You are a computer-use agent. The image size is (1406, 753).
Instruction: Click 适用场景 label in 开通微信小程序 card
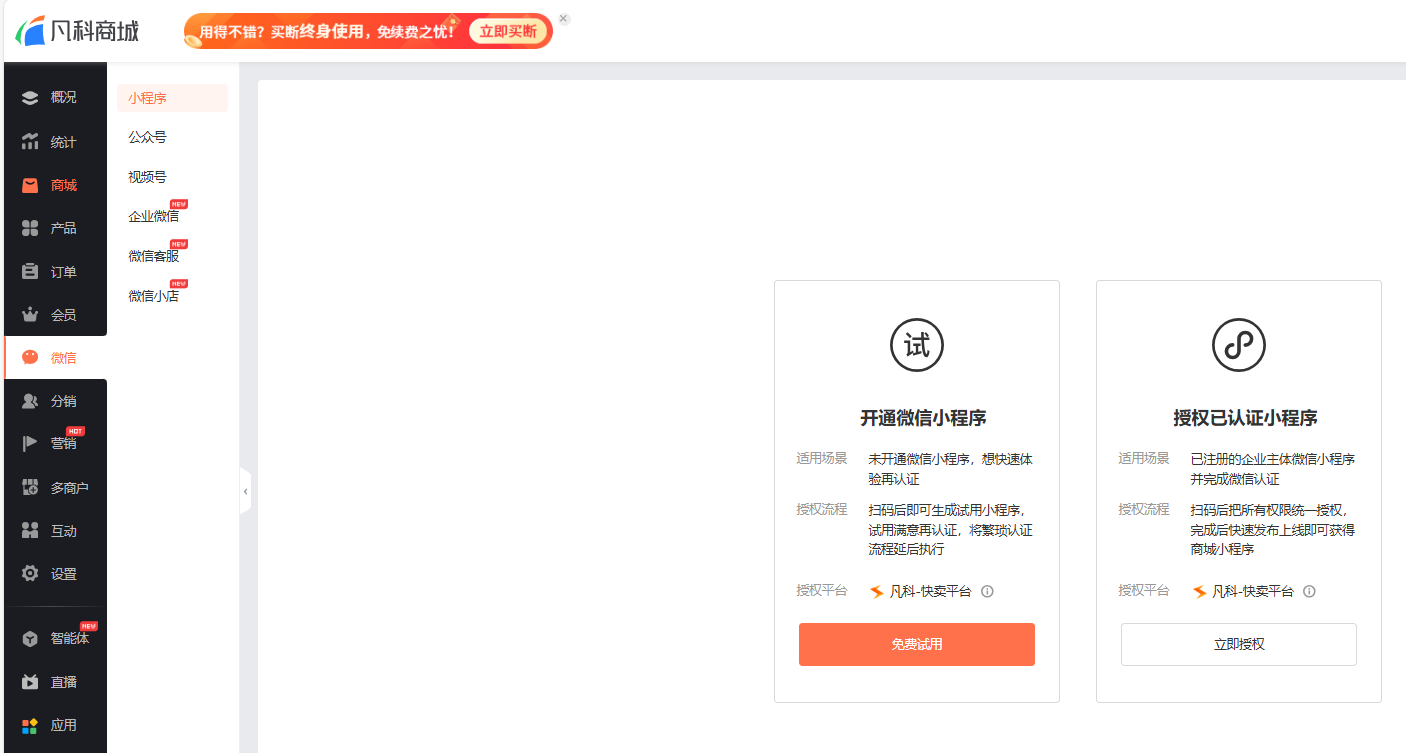point(822,459)
